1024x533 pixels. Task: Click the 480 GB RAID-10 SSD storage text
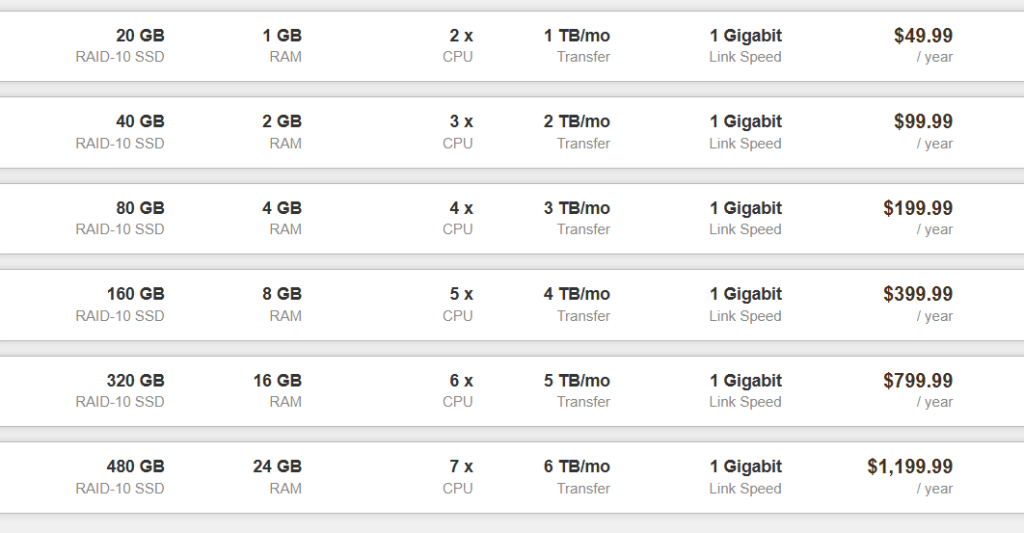pyautogui.click(x=120, y=476)
